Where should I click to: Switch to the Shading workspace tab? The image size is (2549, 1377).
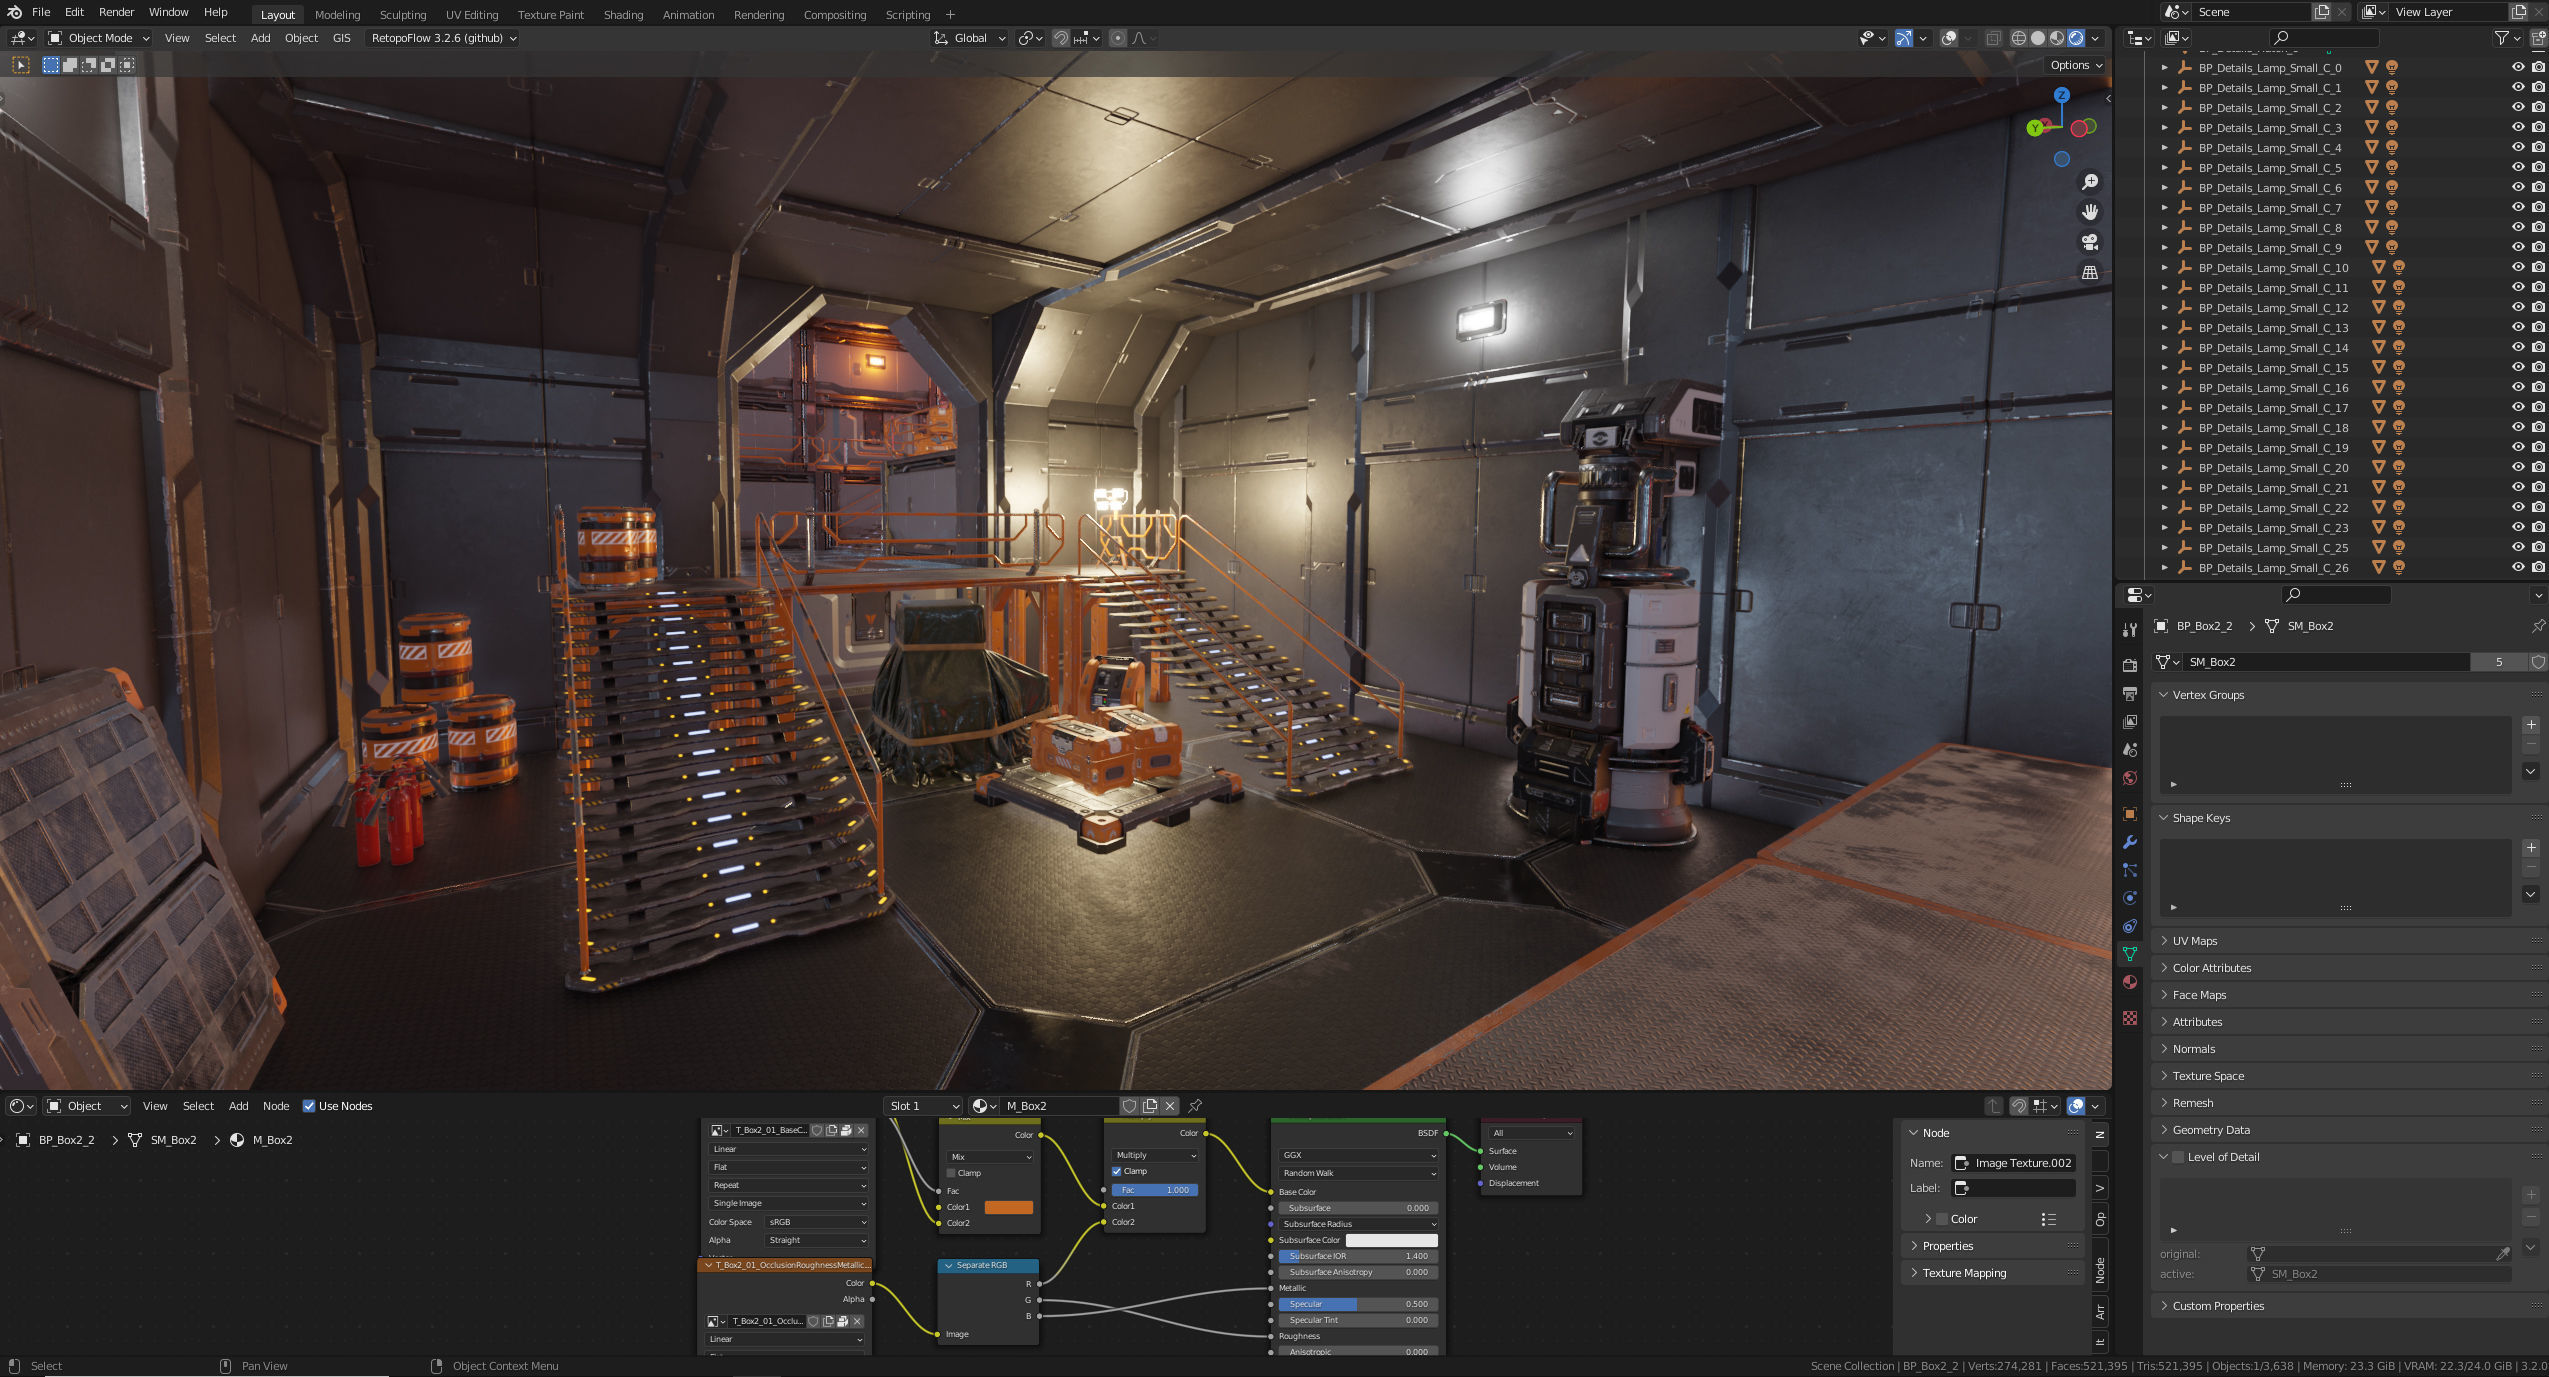[x=623, y=15]
